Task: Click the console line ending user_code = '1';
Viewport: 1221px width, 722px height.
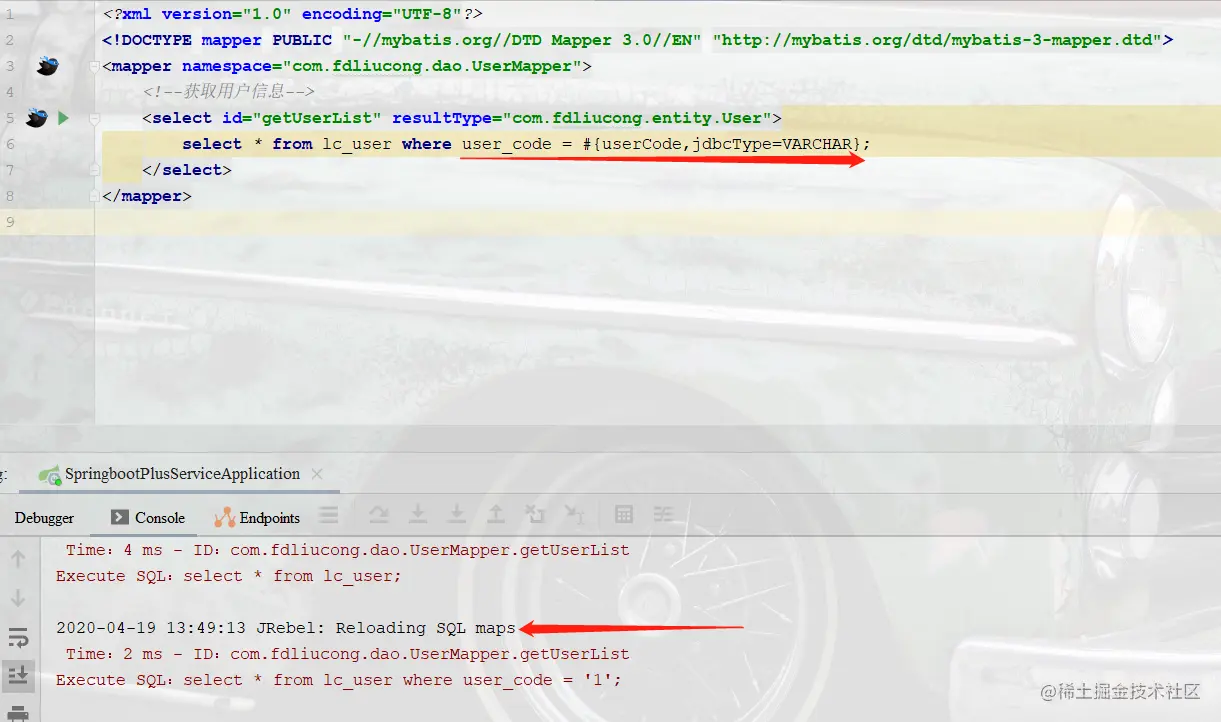Action: coord(339,680)
